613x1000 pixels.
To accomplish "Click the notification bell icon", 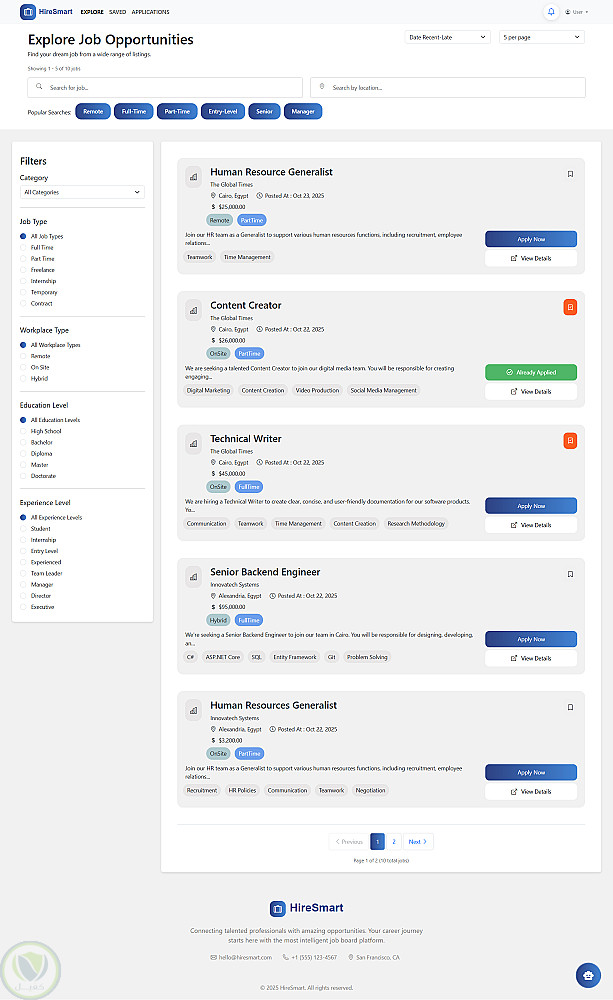I will (551, 12).
